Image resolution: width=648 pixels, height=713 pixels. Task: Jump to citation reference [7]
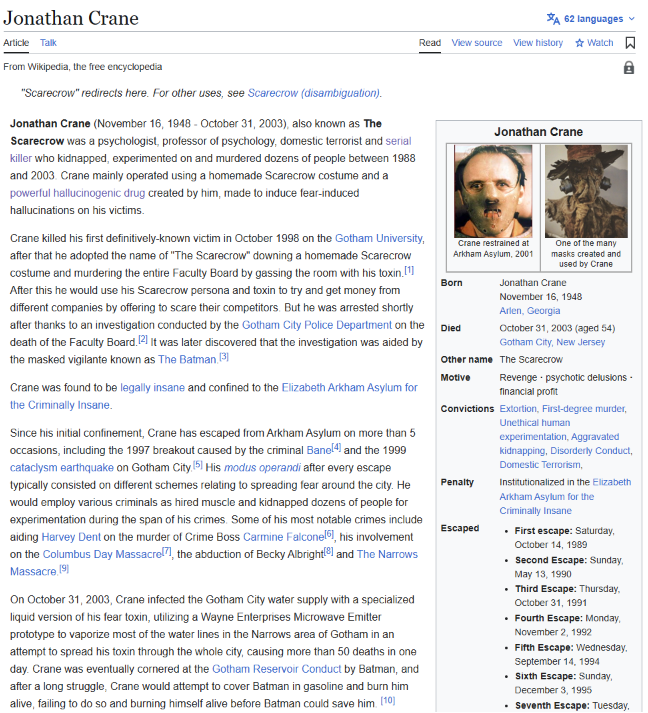pyautogui.click(x=167, y=551)
